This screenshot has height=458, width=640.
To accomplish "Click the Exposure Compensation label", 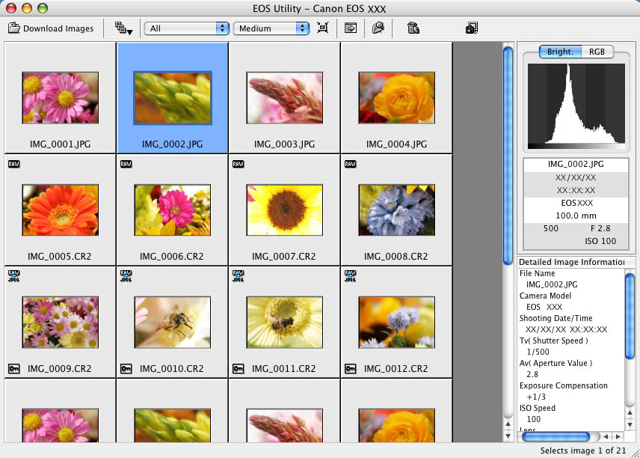I will pyautogui.click(x=563, y=385).
